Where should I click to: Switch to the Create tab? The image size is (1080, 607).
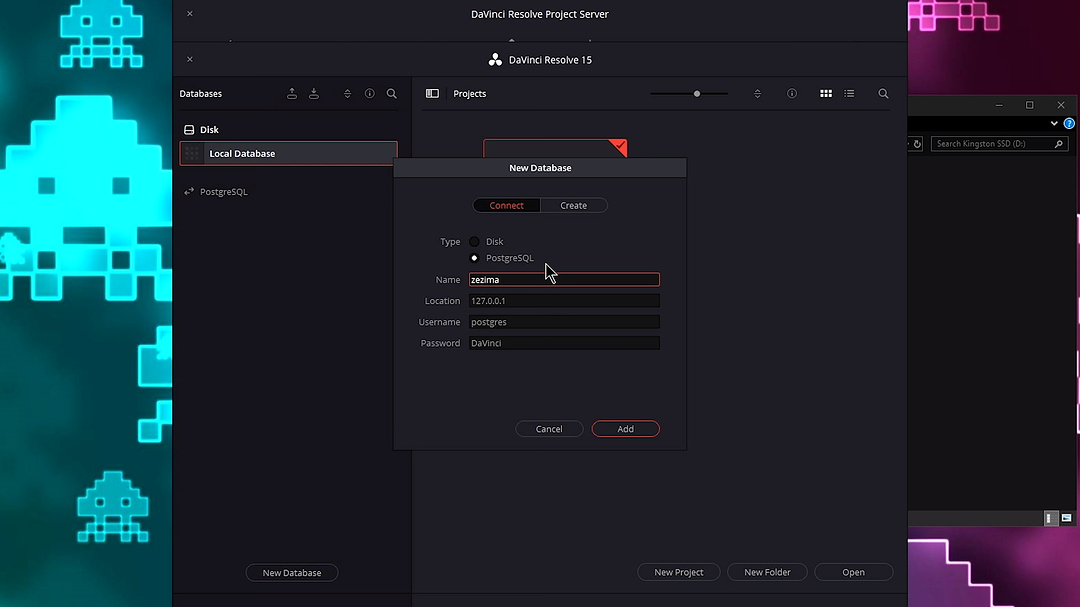(x=573, y=205)
